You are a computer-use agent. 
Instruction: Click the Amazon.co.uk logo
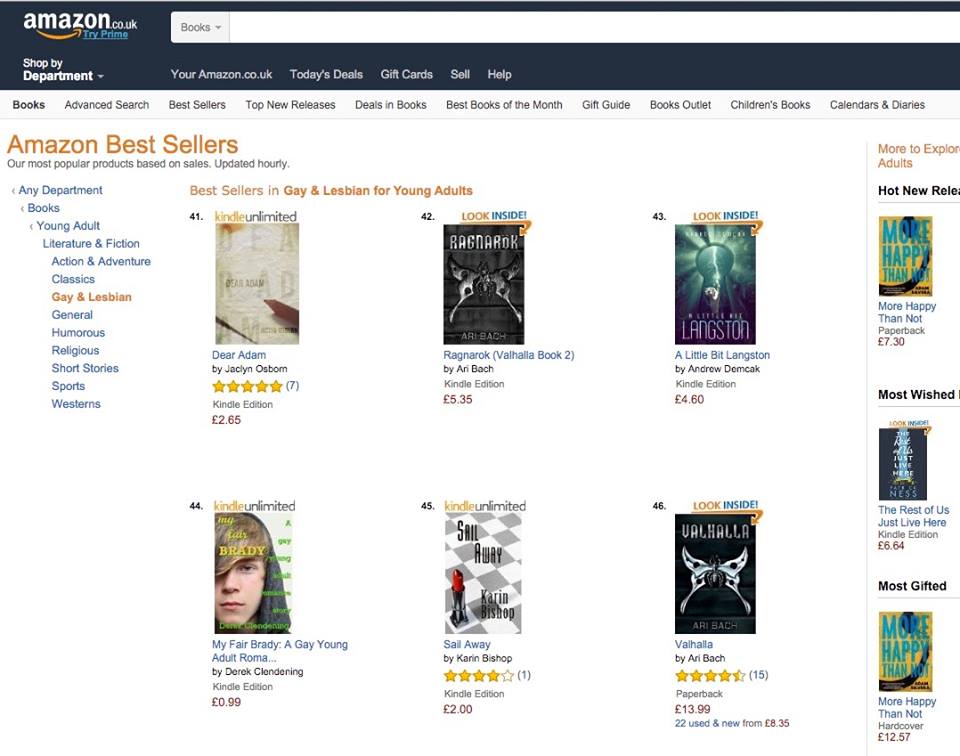coord(80,25)
